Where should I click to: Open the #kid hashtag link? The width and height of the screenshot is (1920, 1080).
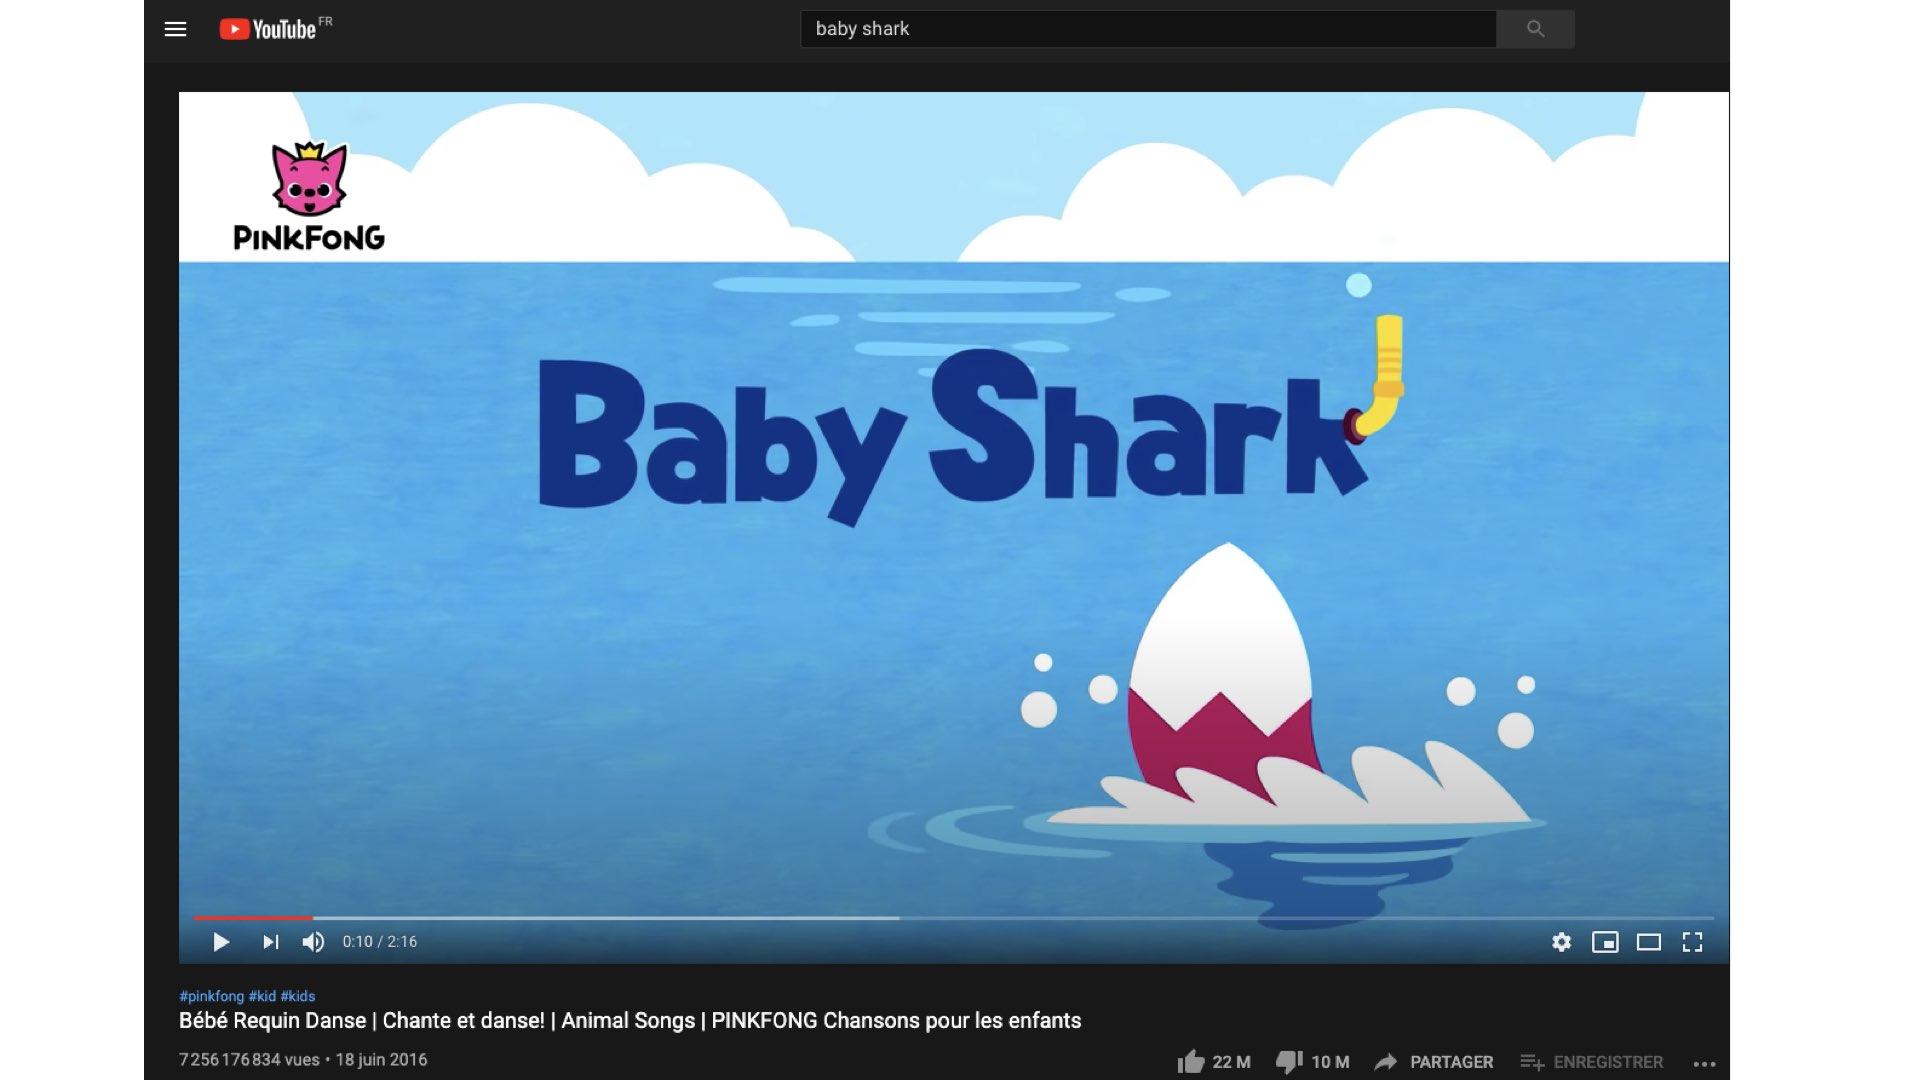(x=262, y=996)
